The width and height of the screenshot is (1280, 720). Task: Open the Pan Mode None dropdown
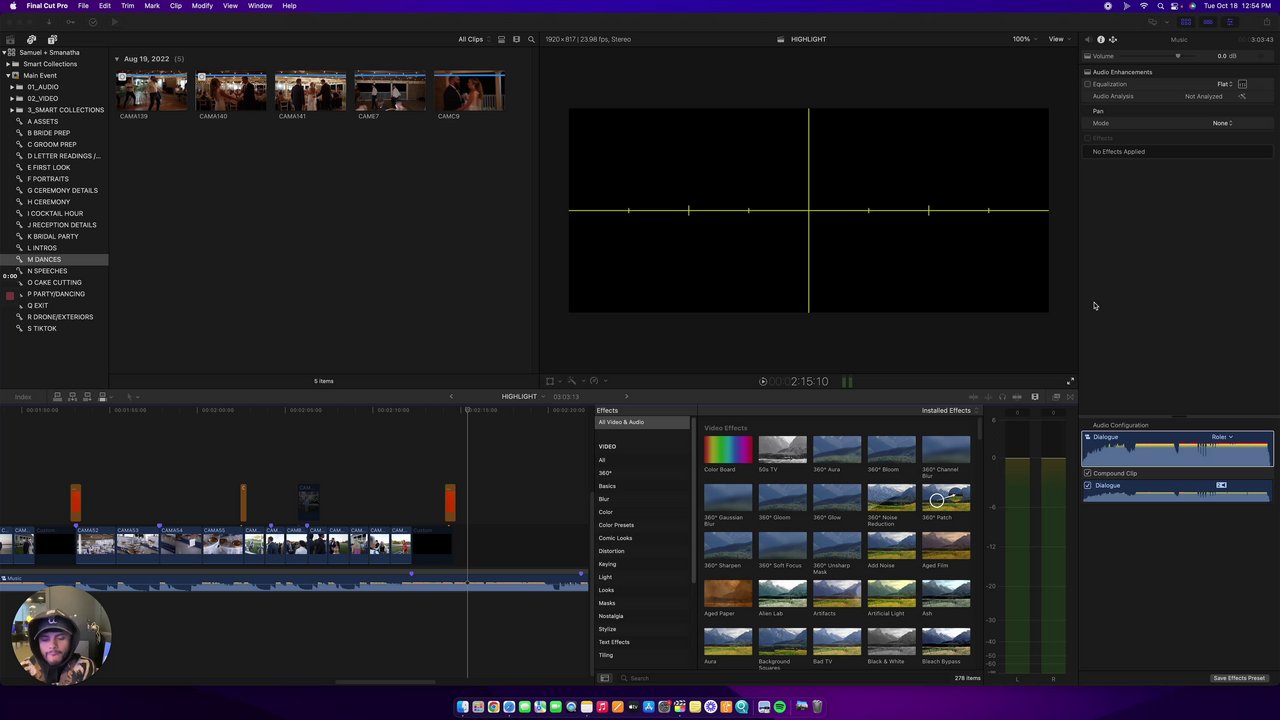tap(1222, 123)
